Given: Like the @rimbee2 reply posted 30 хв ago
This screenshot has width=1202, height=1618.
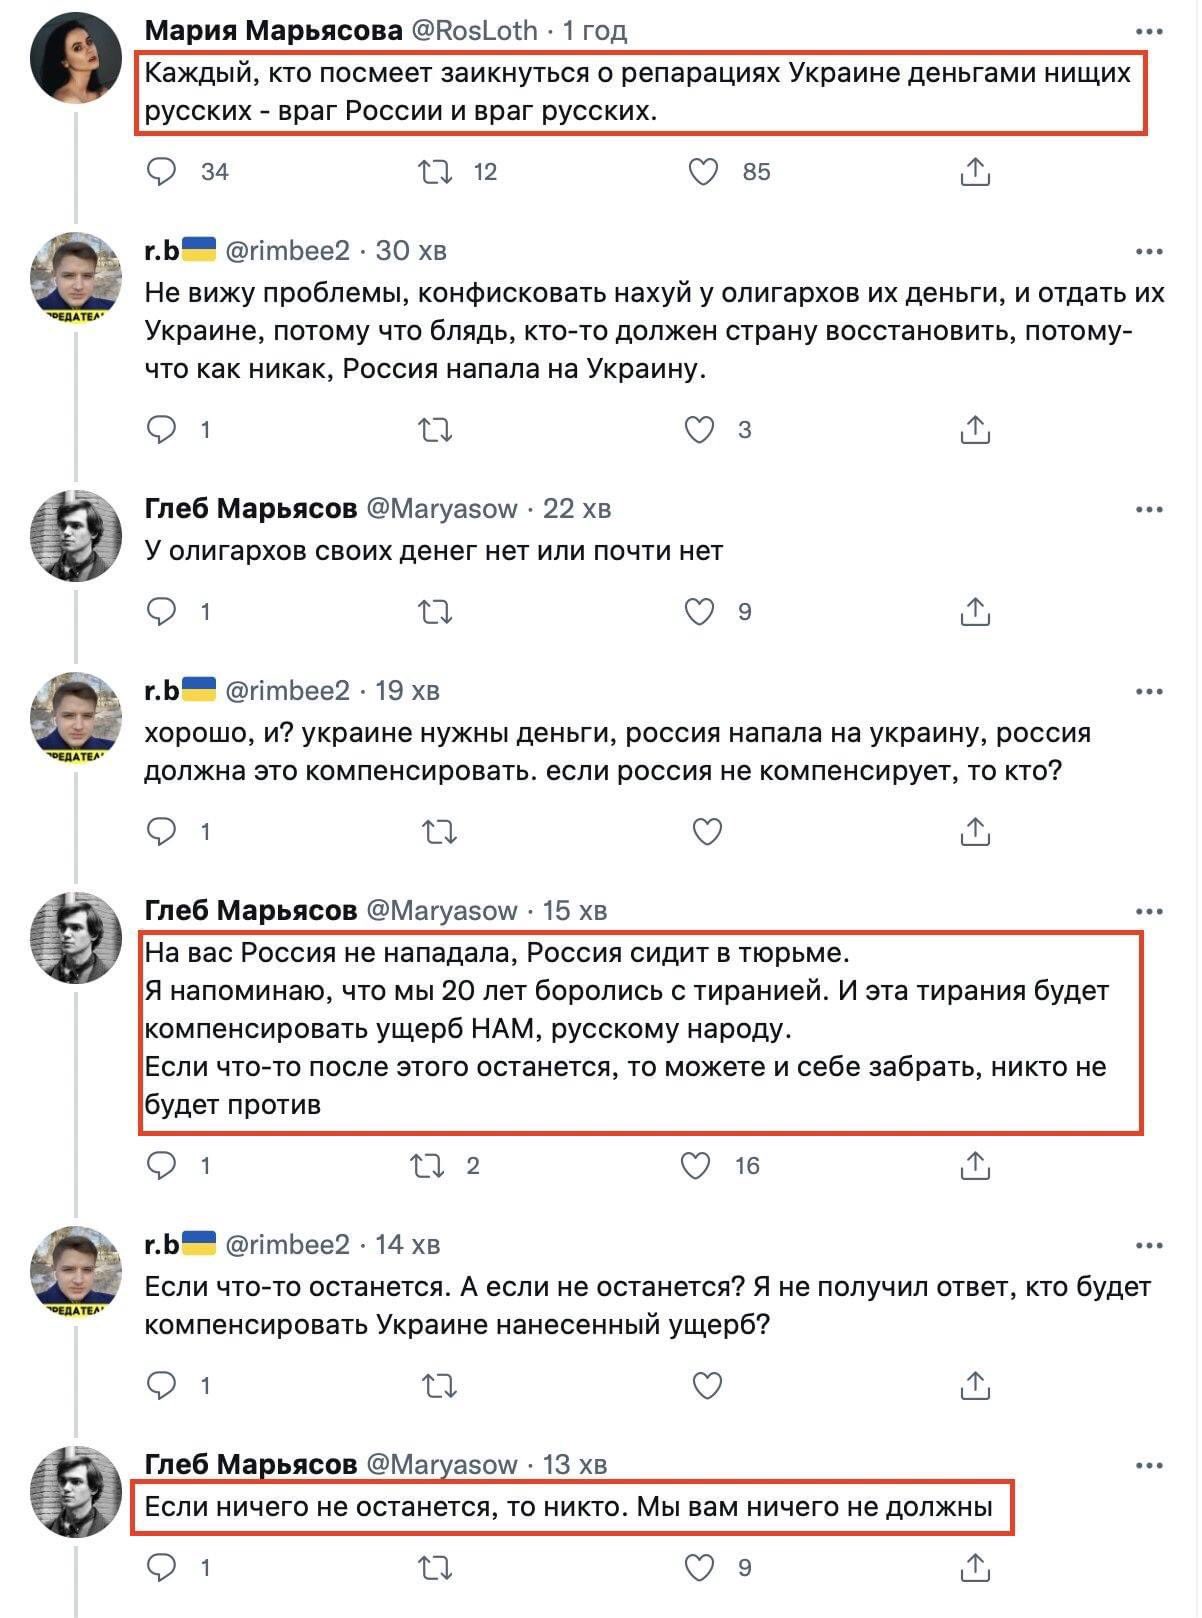Looking at the screenshot, I should (699, 430).
